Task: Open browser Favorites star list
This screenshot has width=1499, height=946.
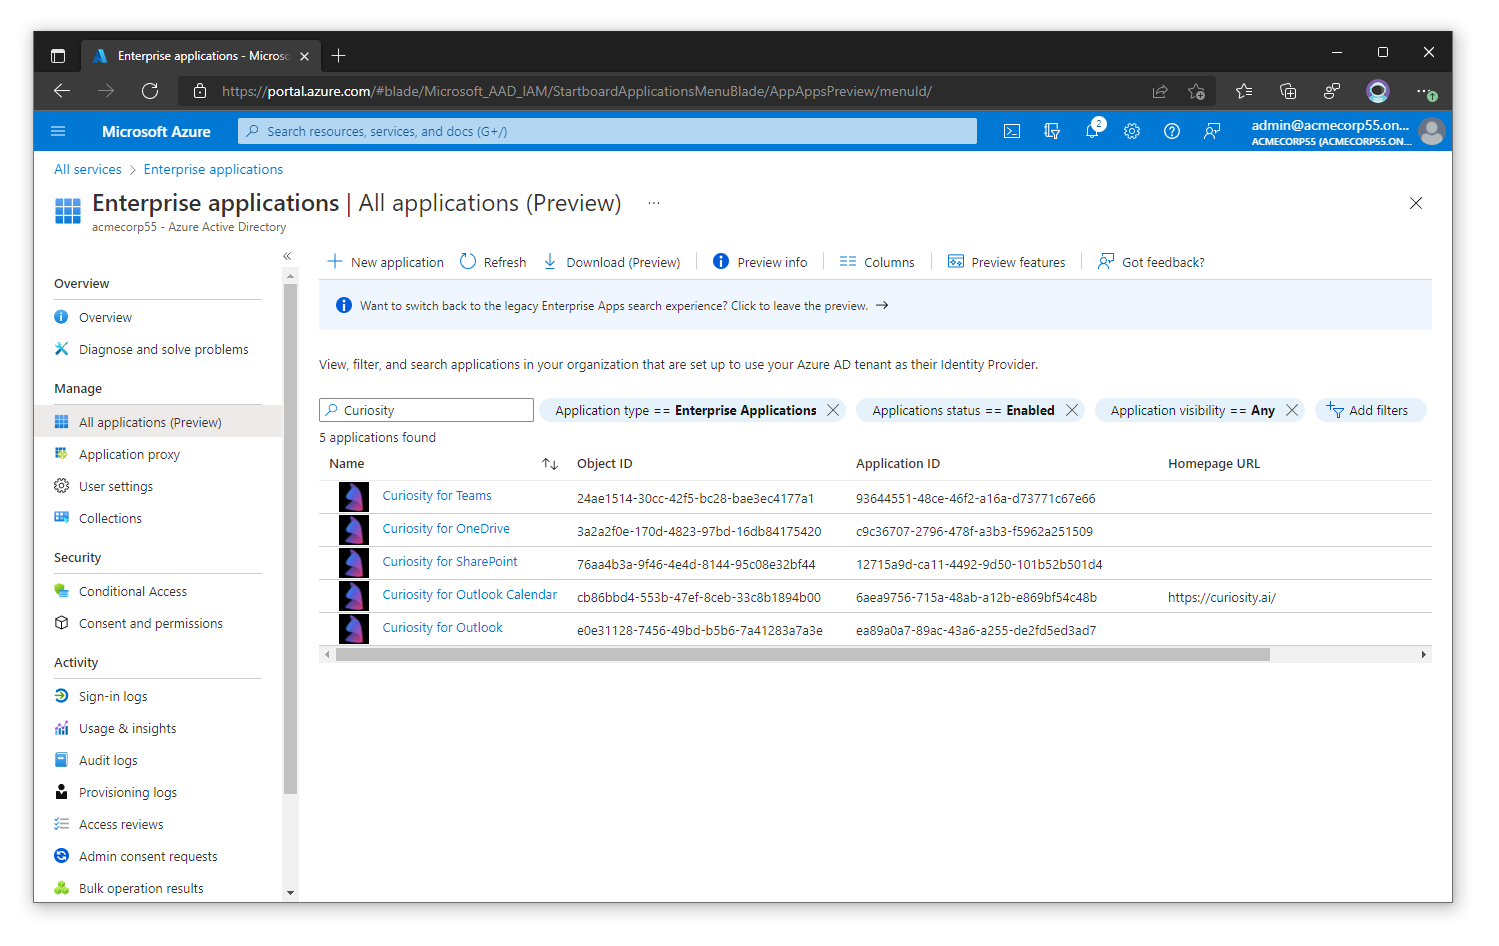Action: pyautogui.click(x=1244, y=91)
